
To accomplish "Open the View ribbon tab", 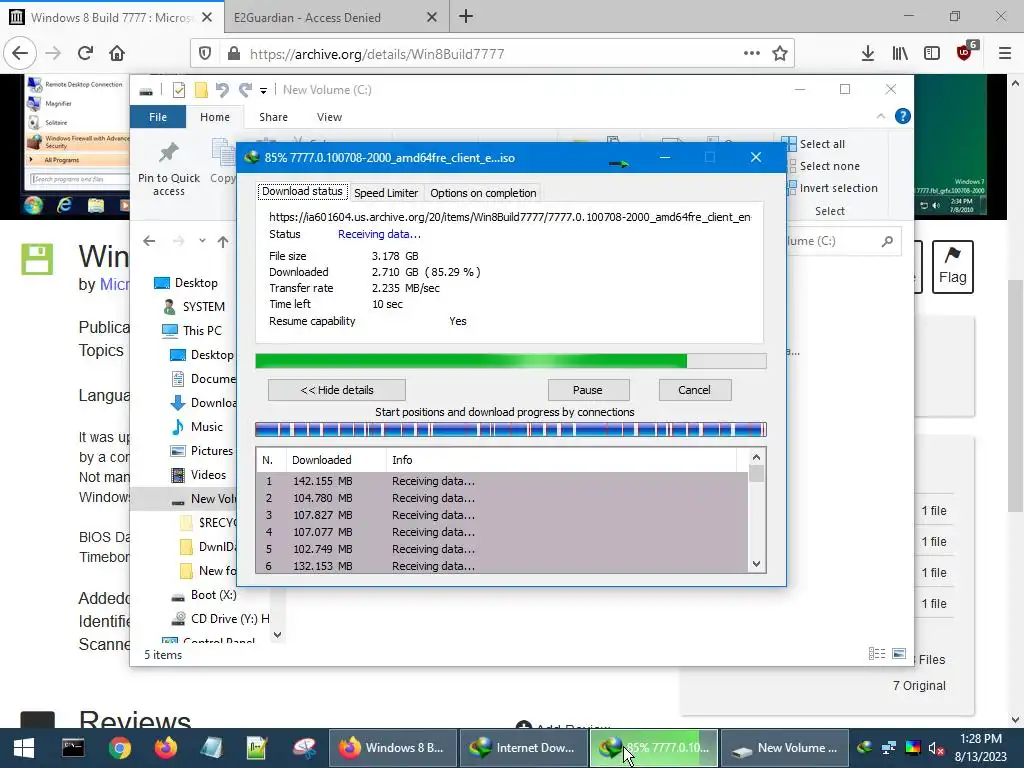I will coord(329,117).
